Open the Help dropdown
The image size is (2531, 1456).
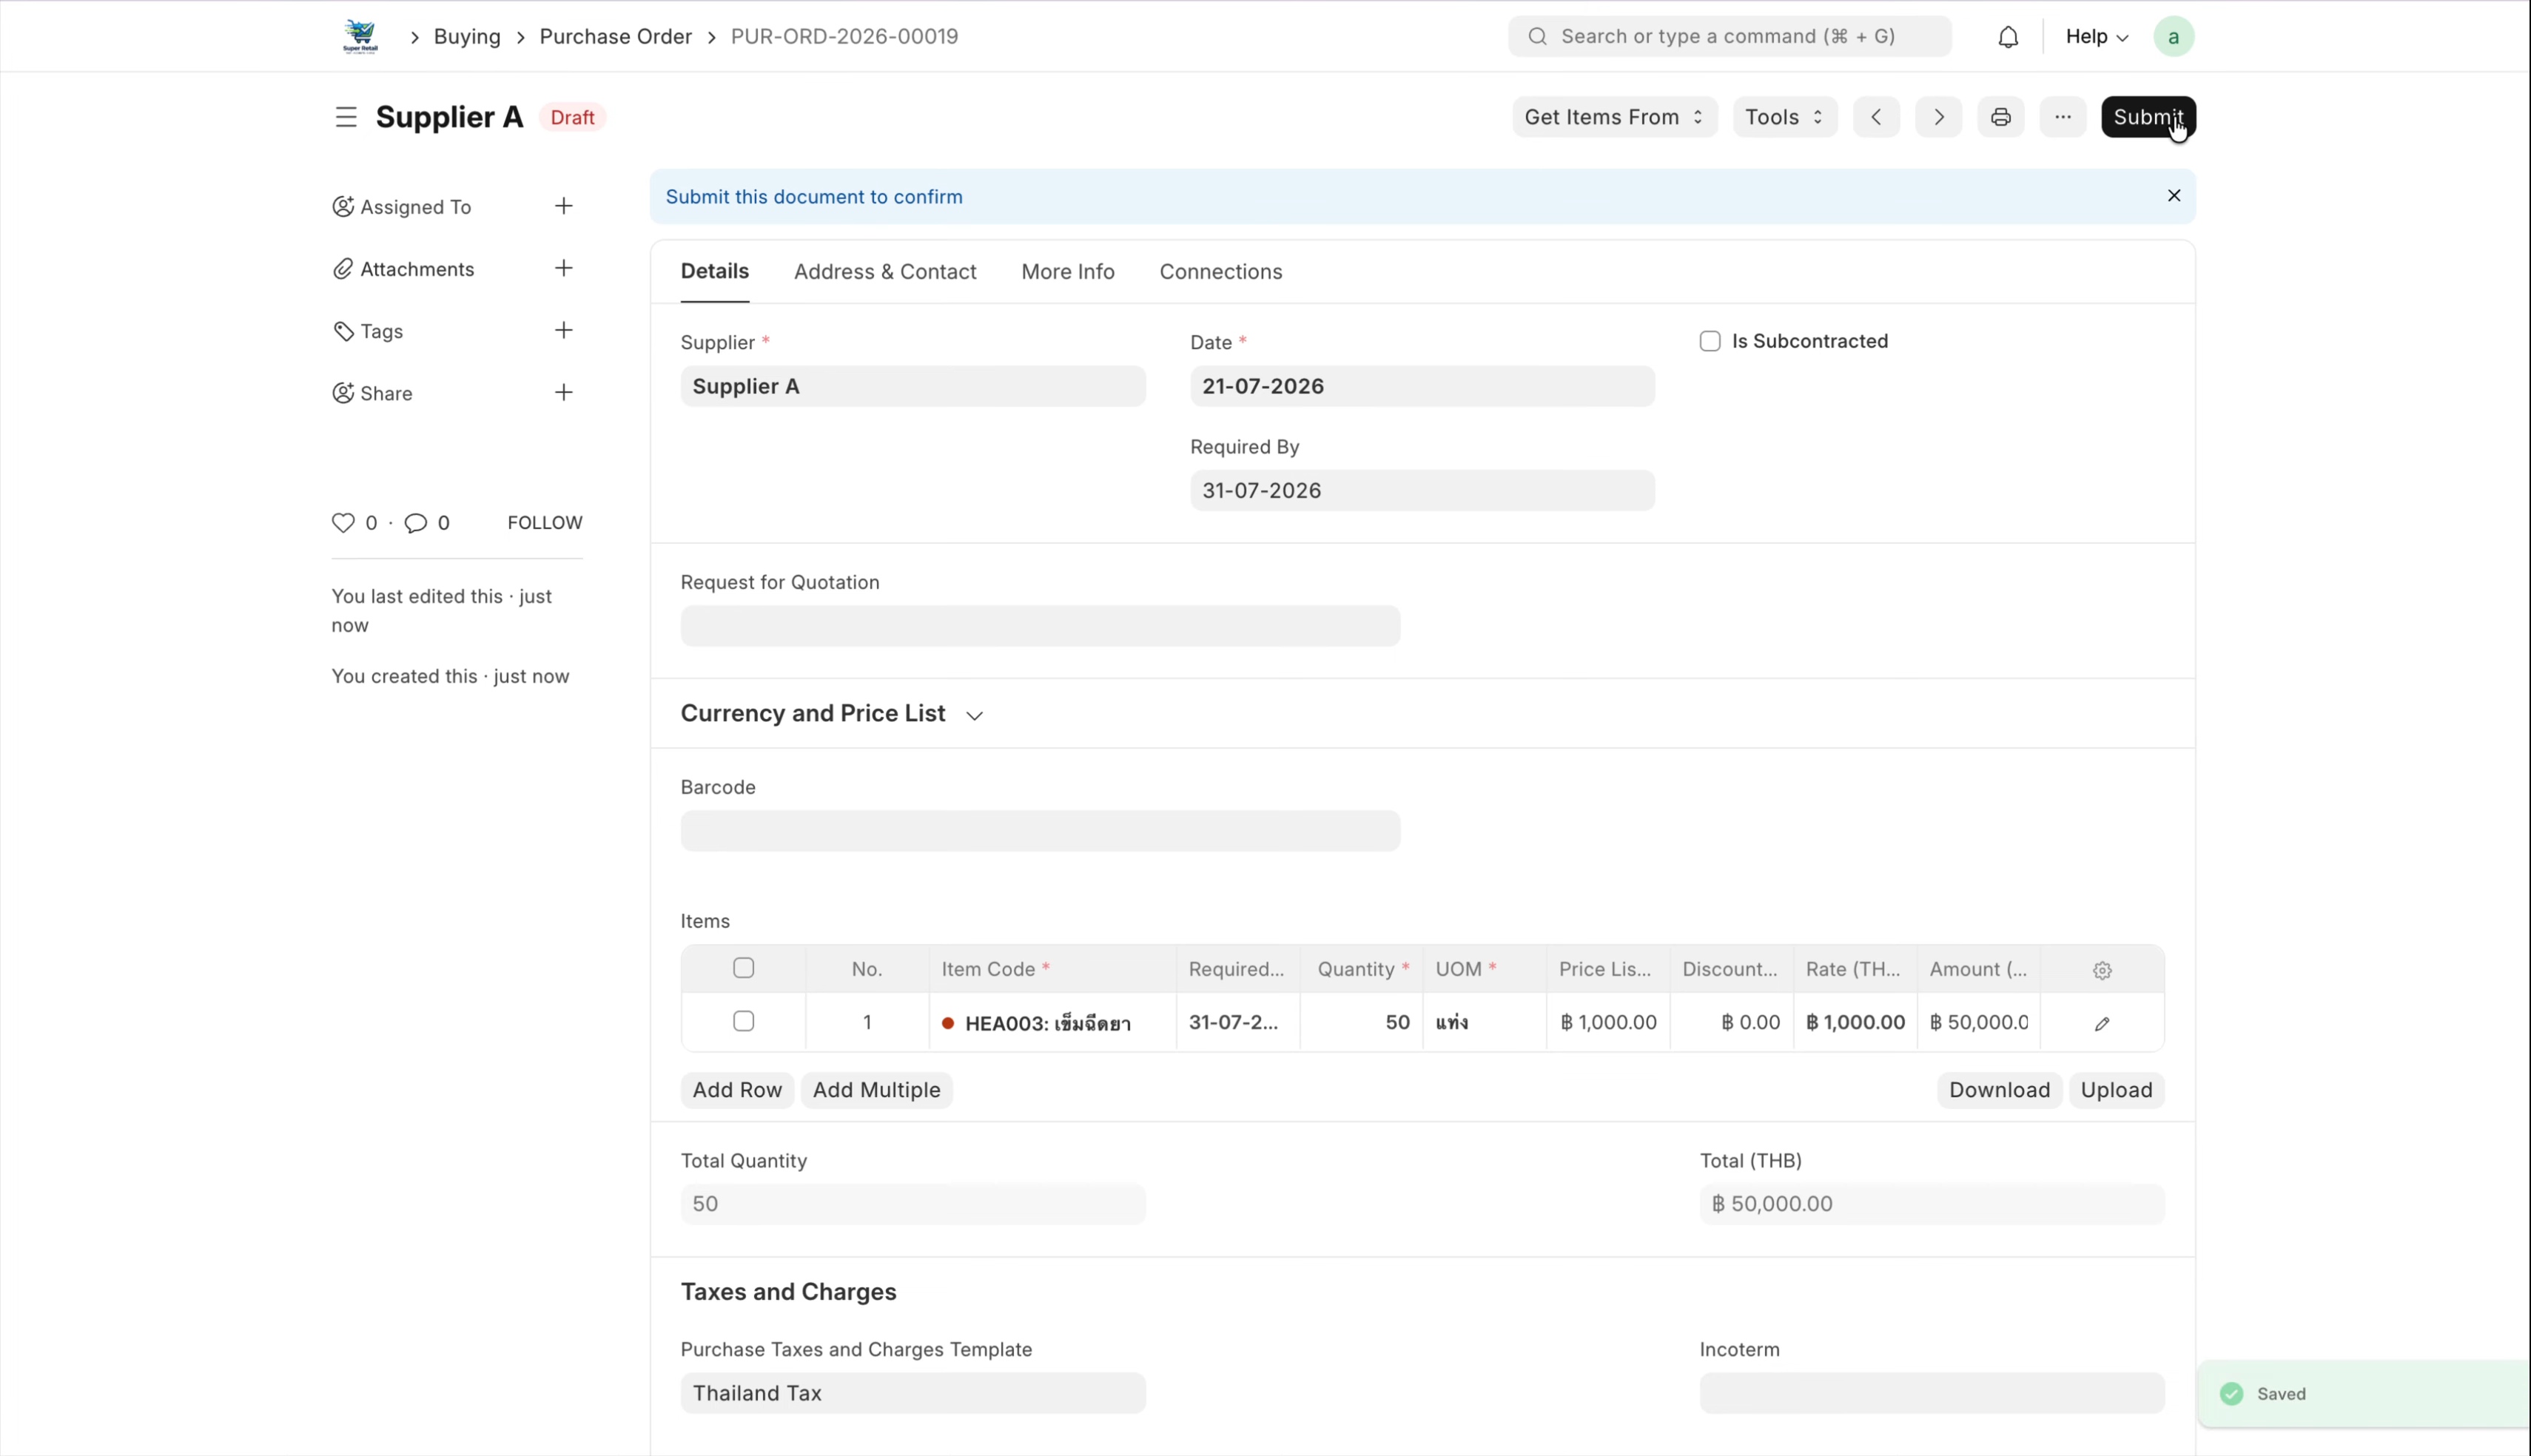point(2096,37)
